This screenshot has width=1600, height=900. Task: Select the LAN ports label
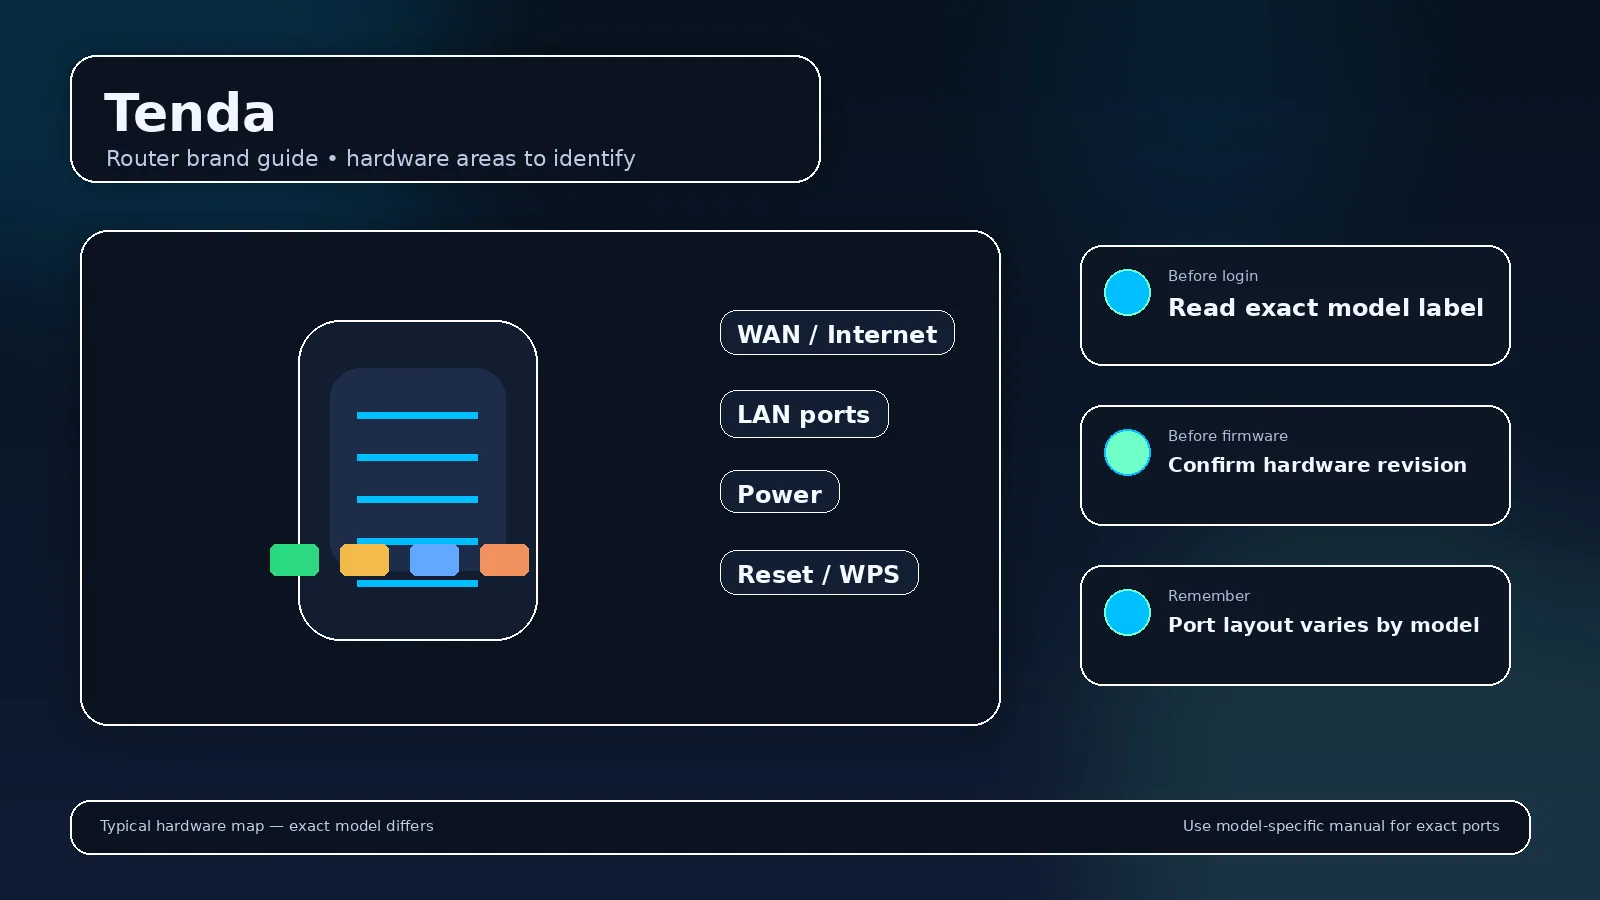point(804,414)
